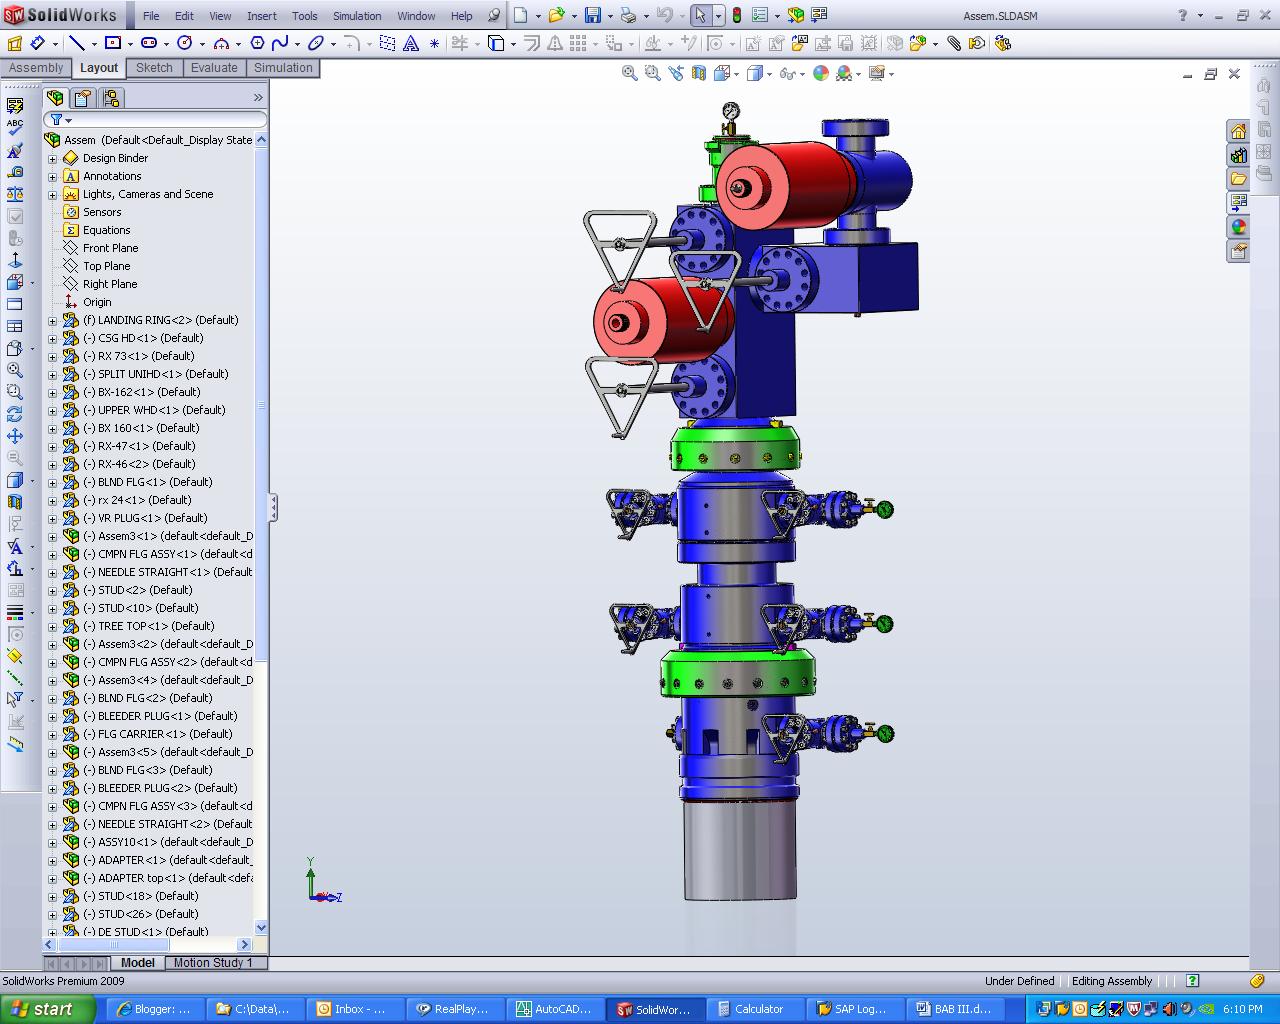1280x1024 pixels.
Task: Select the Line sketch tool
Action: (x=79, y=42)
